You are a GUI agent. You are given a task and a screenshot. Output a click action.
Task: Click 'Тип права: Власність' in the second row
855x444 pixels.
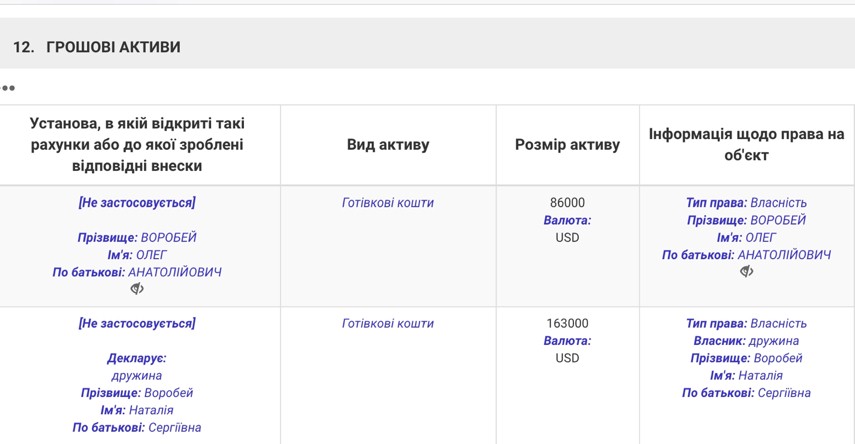(x=746, y=324)
